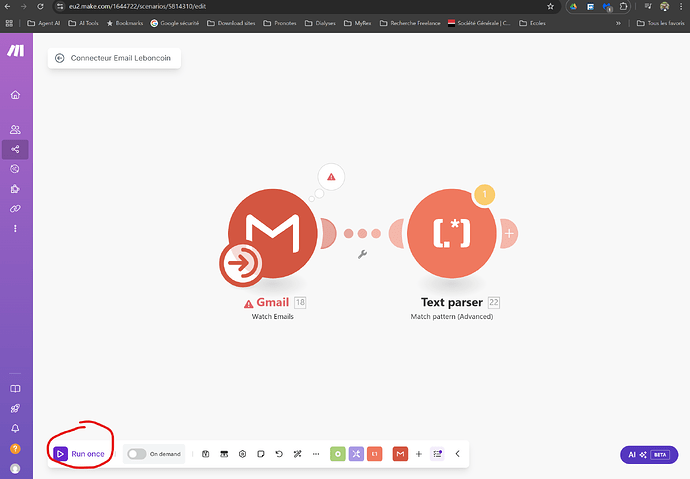690x479 pixels.
Task: Add a favorite with the plus icon in toolbar
Action: point(419,454)
